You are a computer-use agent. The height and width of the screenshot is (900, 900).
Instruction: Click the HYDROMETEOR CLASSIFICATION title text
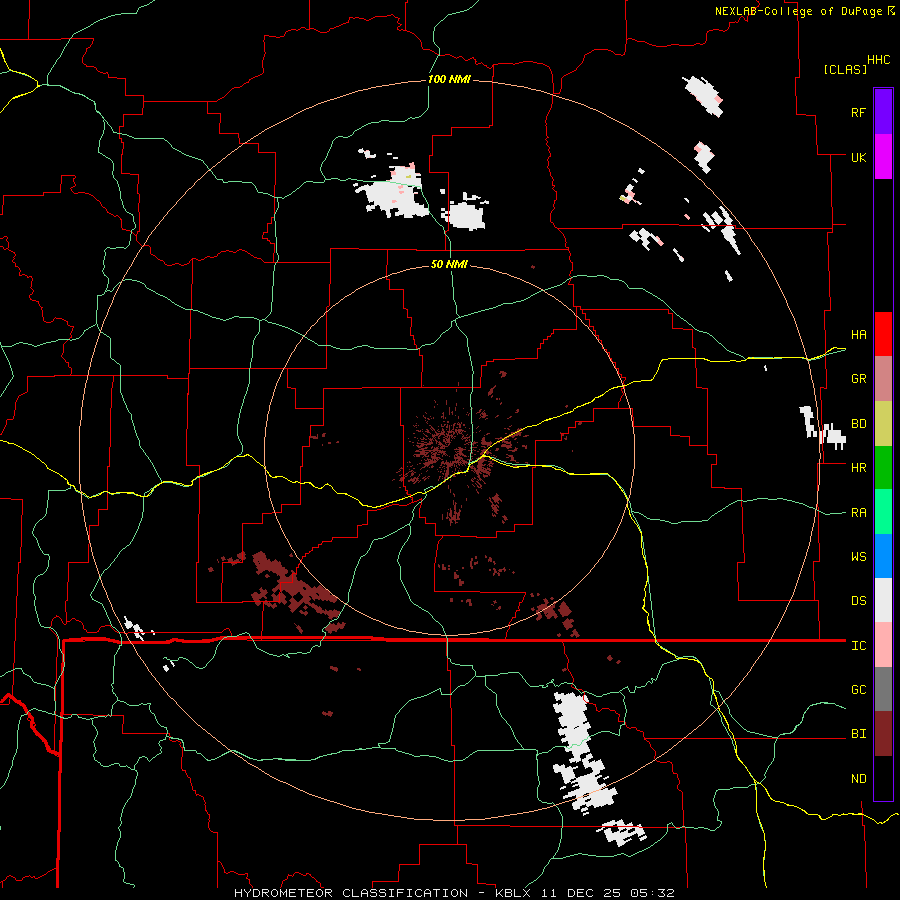tap(351, 893)
